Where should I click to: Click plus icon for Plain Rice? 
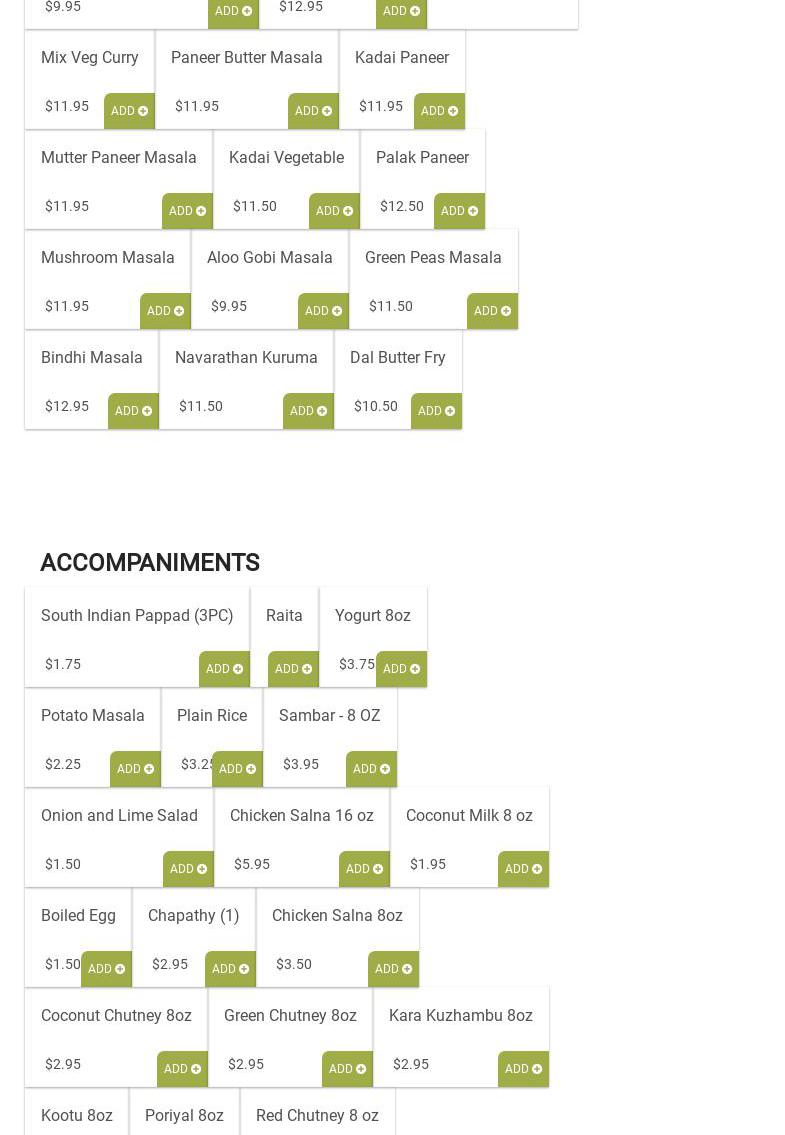pos(251,769)
